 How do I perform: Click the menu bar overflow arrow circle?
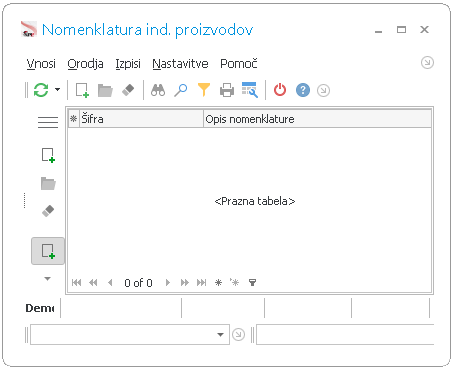coord(427,63)
